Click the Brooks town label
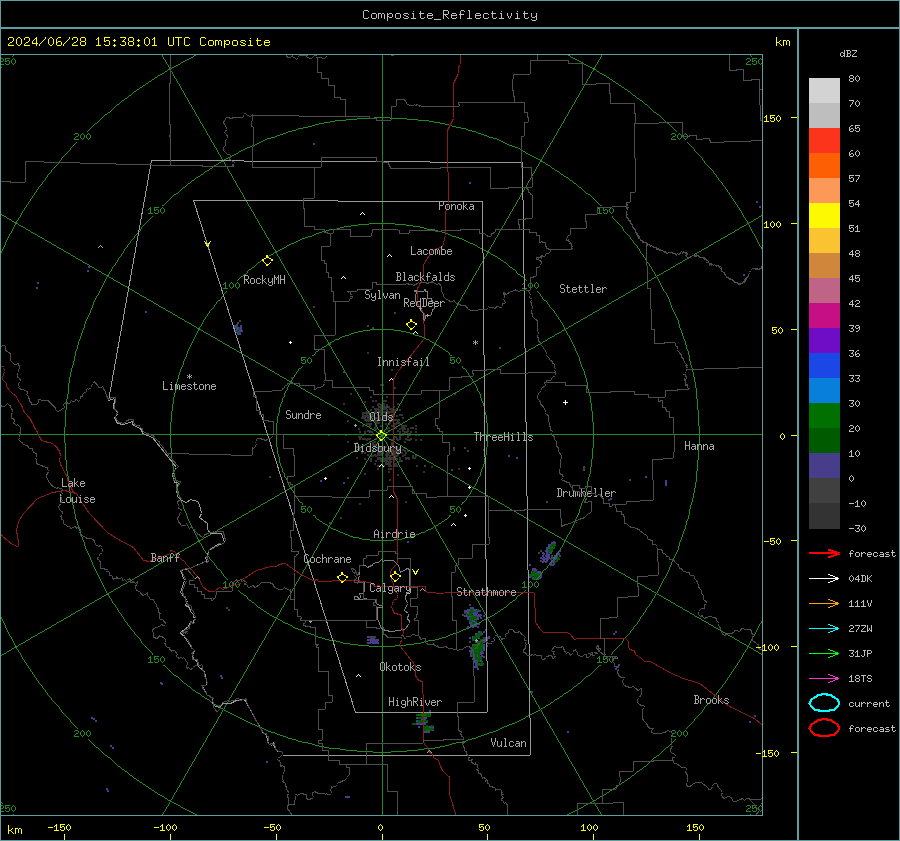Screen dimensions: 900x841 point(711,700)
